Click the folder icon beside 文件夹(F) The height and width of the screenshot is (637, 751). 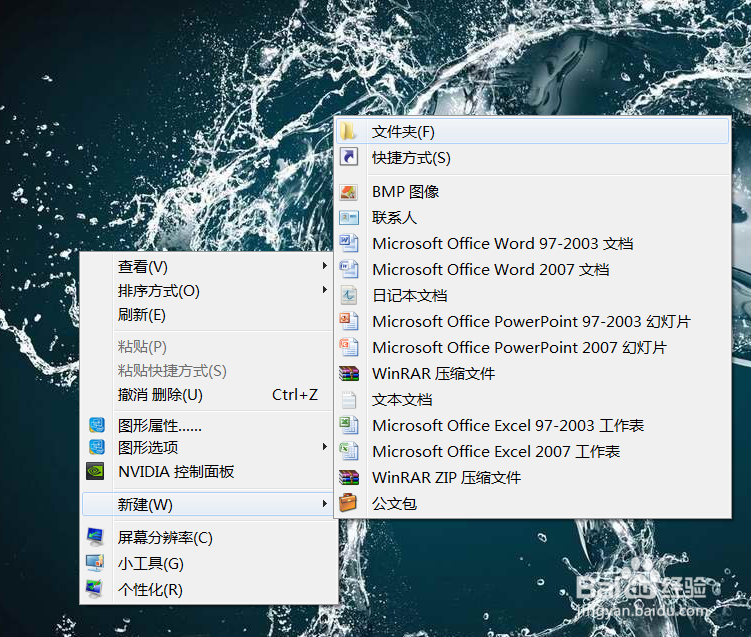[x=349, y=131]
